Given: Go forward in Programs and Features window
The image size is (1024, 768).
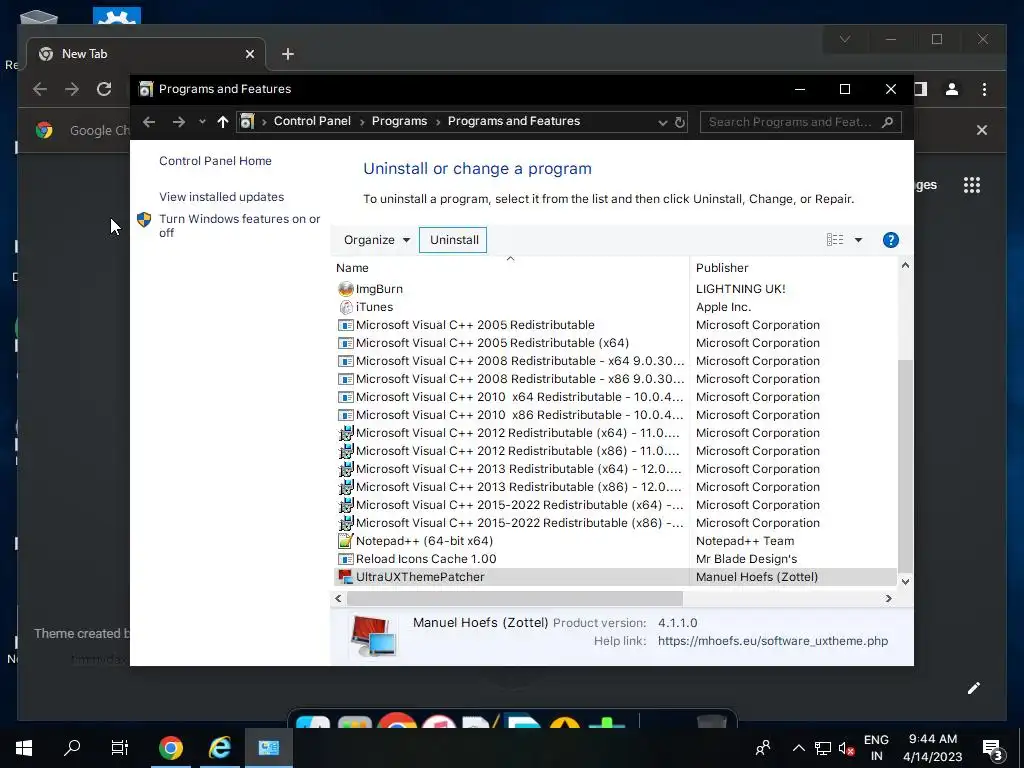Looking at the screenshot, I should (178, 121).
